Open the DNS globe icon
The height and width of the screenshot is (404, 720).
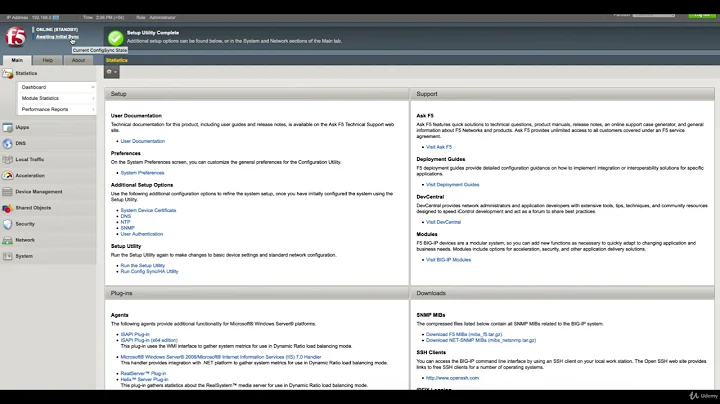coord(7,143)
